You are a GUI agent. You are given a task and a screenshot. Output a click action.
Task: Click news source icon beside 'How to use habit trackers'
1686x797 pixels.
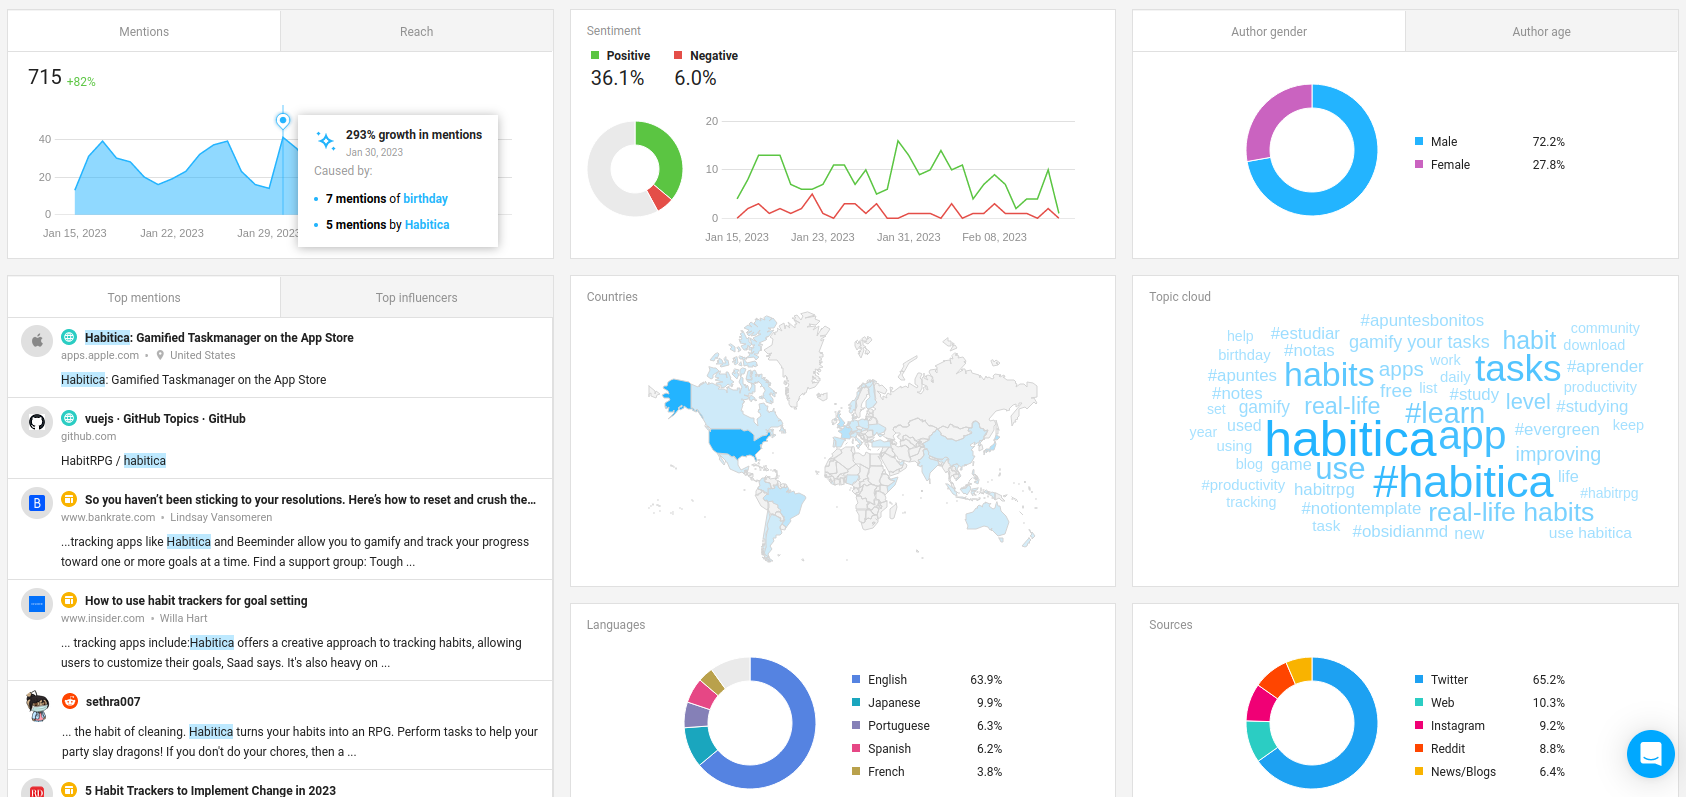[69, 600]
